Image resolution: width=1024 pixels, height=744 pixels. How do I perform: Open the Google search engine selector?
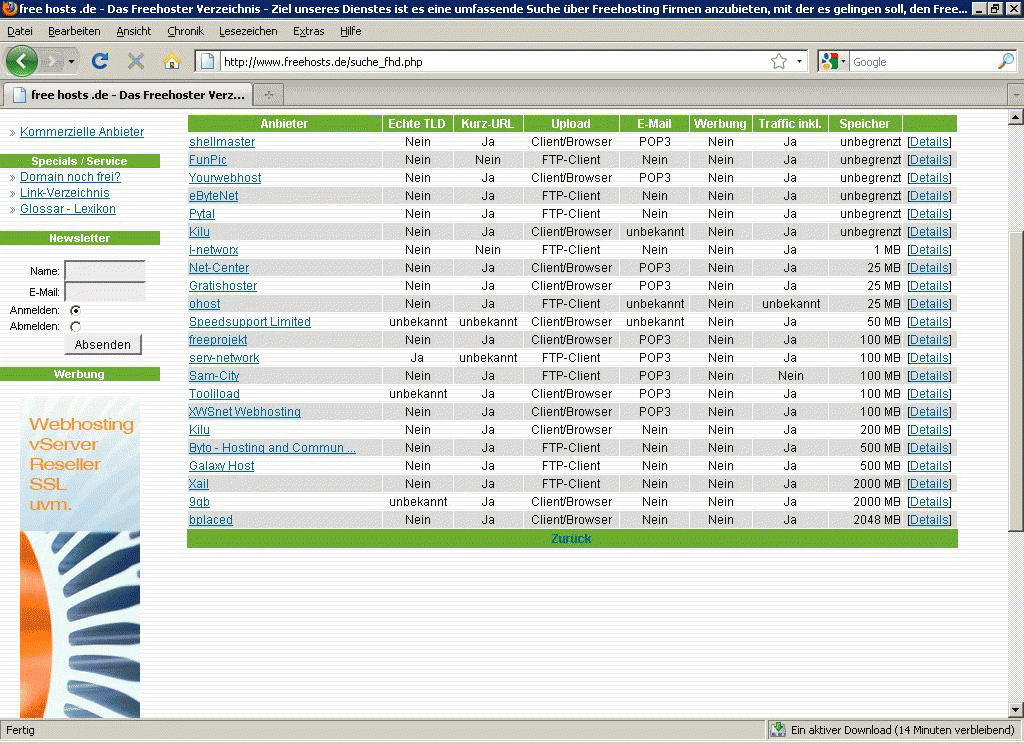coord(833,61)
